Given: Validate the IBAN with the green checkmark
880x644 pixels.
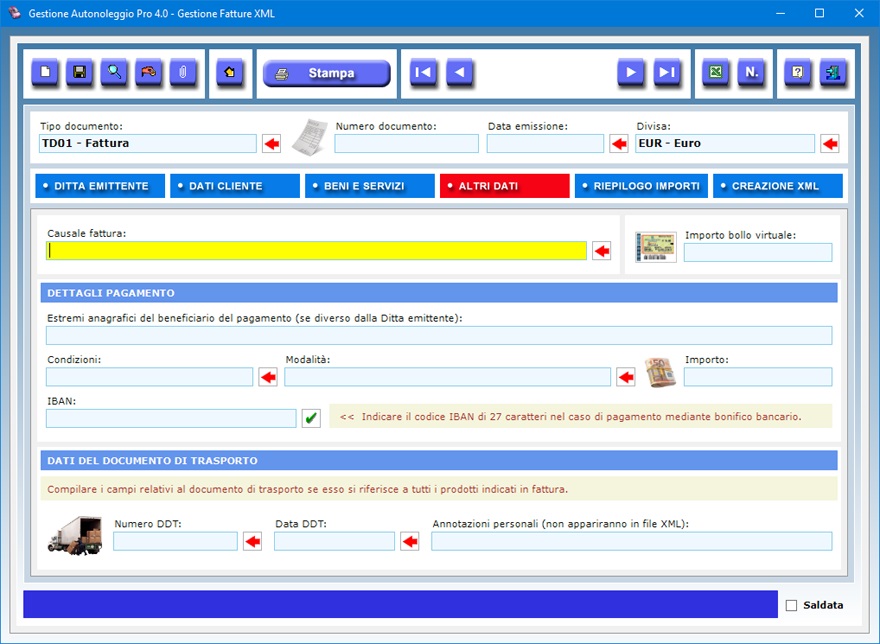Looking at the screenshot, I should pyautogui.click(x=311, y=418).
